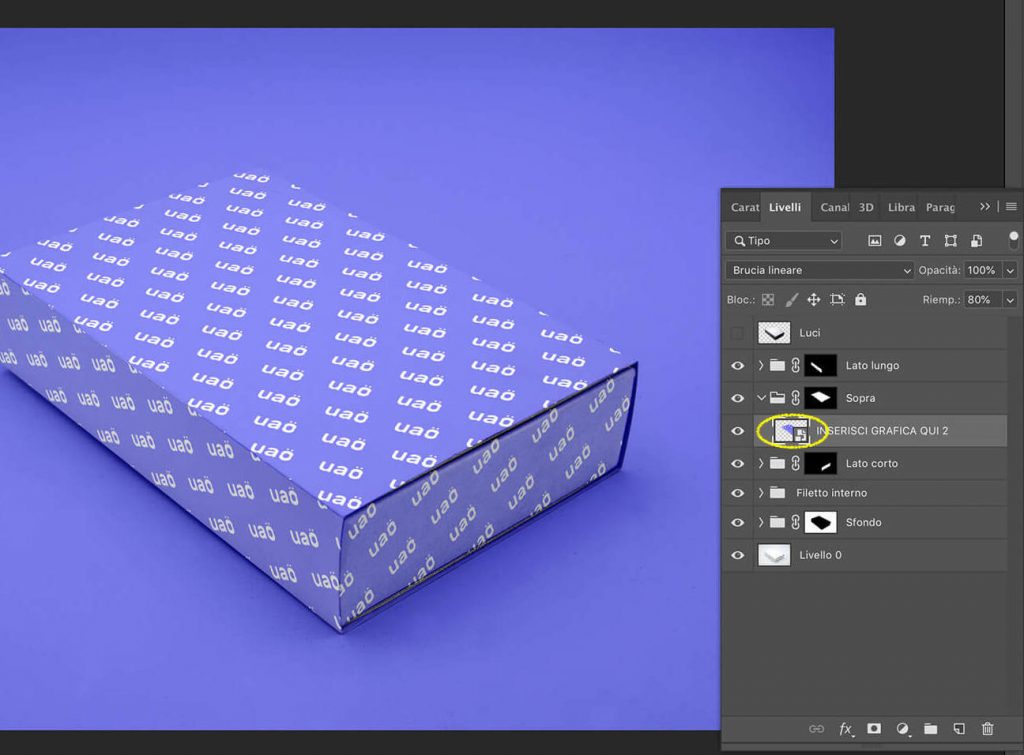The image size is (1024, 755).
Task: Open the Riemp. fill slider dropdown
Action: coord(1009,299)
